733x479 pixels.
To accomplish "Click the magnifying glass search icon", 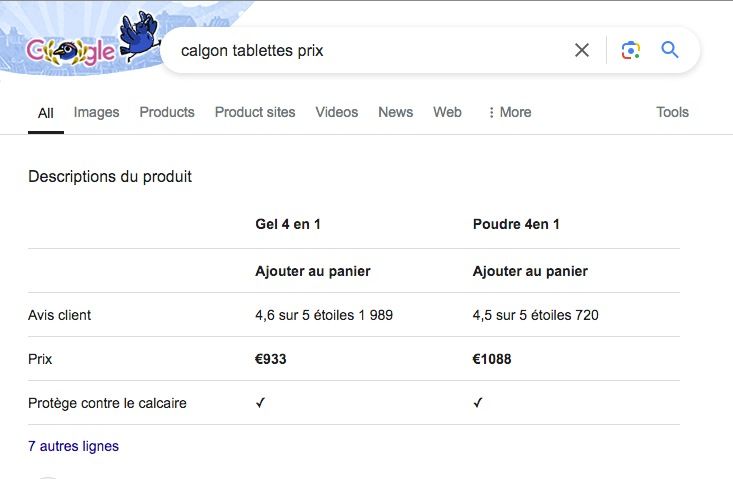I will click(x=670, y=50).
